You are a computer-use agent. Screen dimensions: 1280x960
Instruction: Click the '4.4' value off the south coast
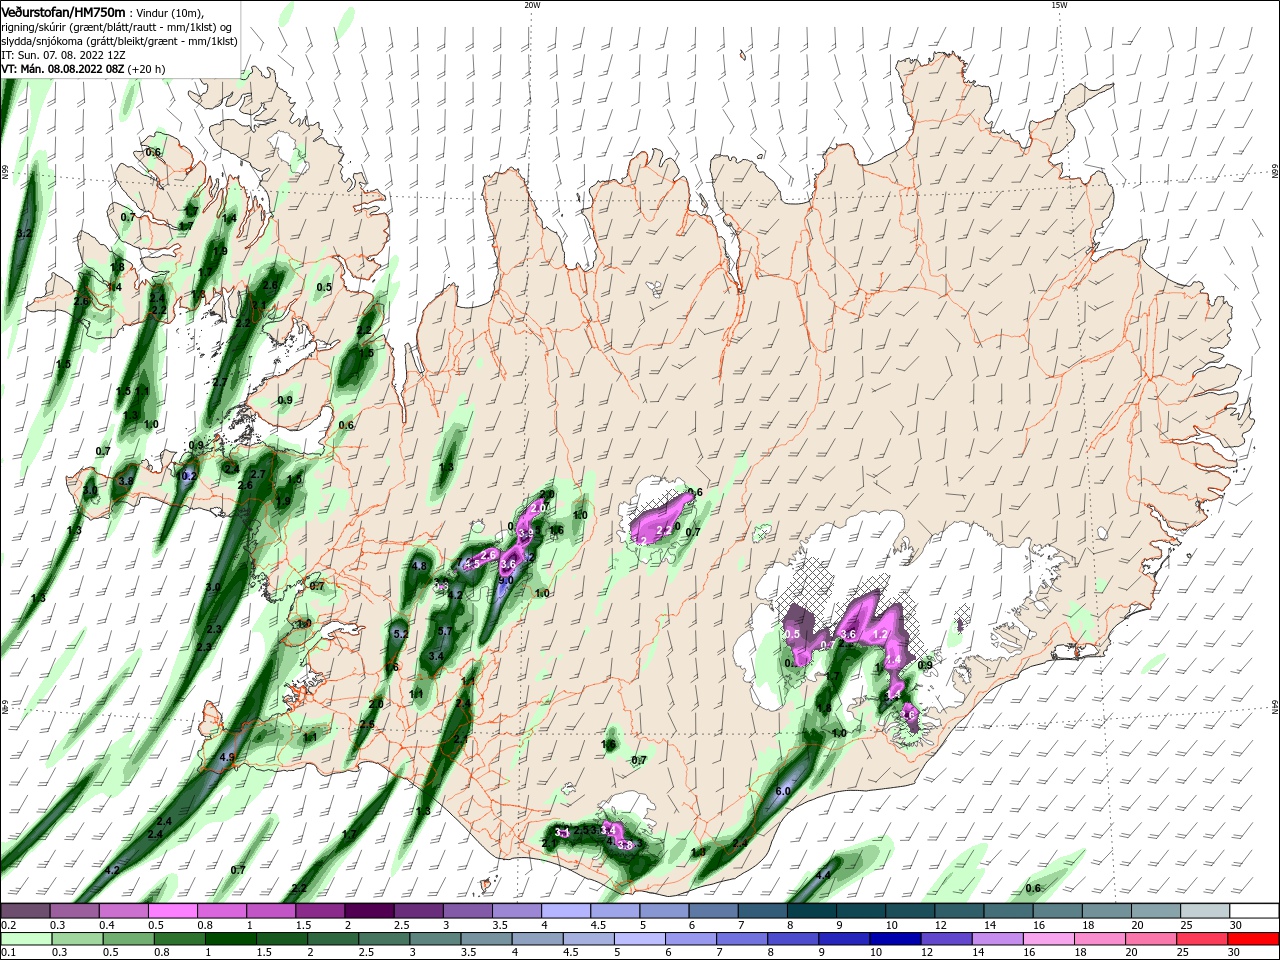click(x=824, y=875)
